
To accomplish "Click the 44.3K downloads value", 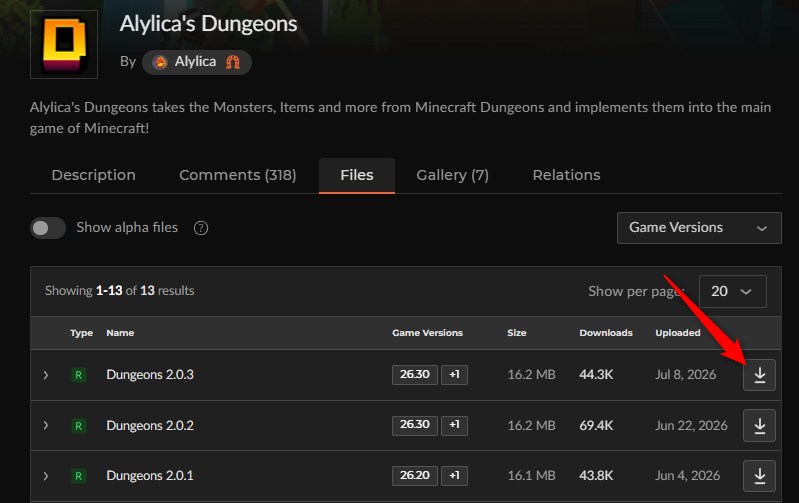I will tap(596, 375).
